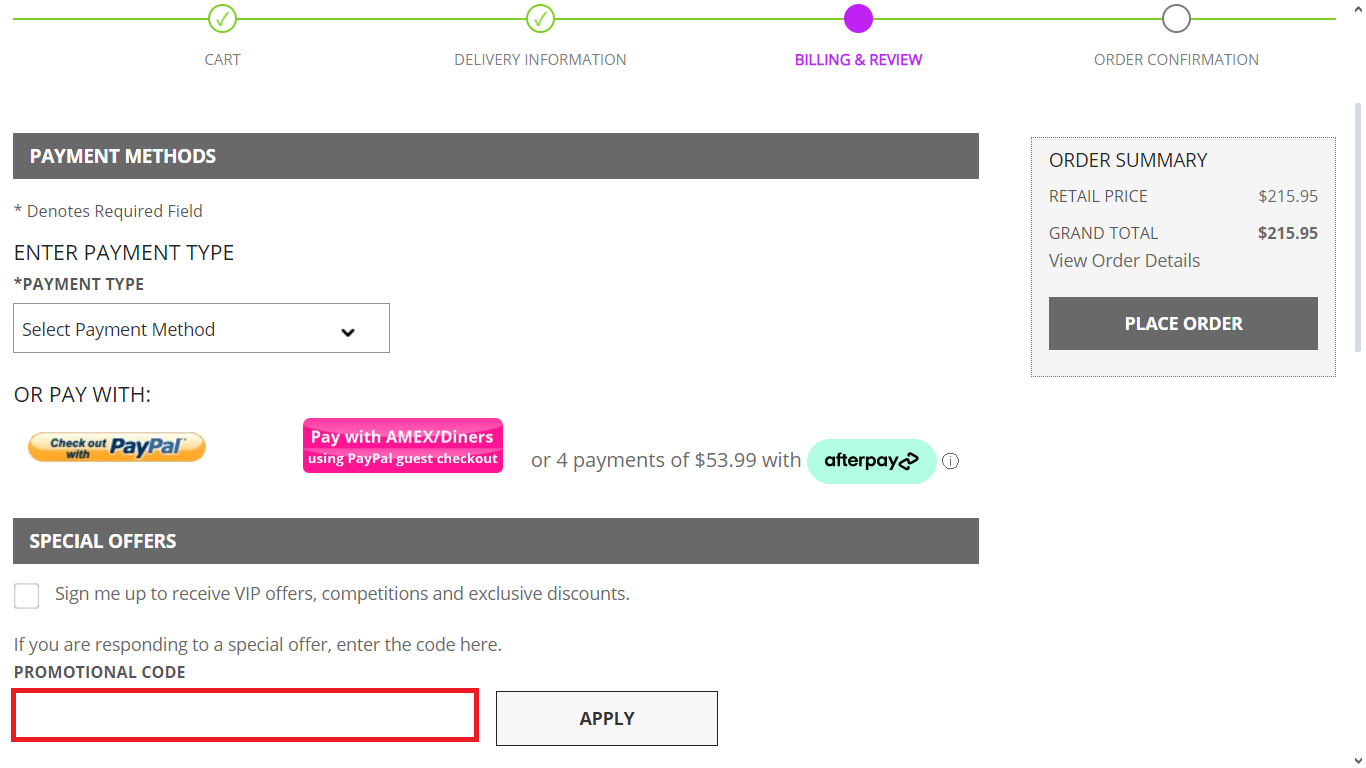Click the Afterpay logo

871,461
